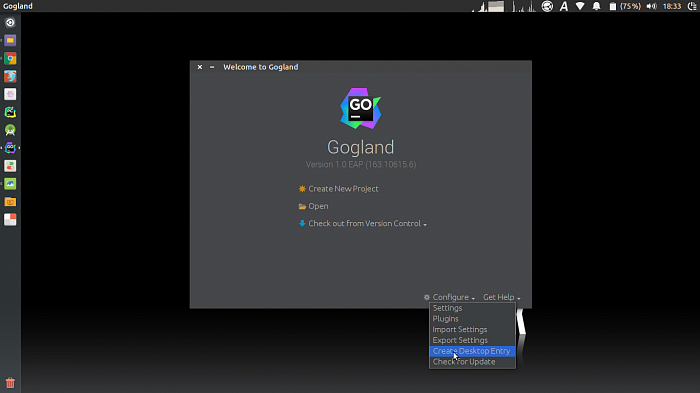Click the Configure gear icon

point(427,297)
